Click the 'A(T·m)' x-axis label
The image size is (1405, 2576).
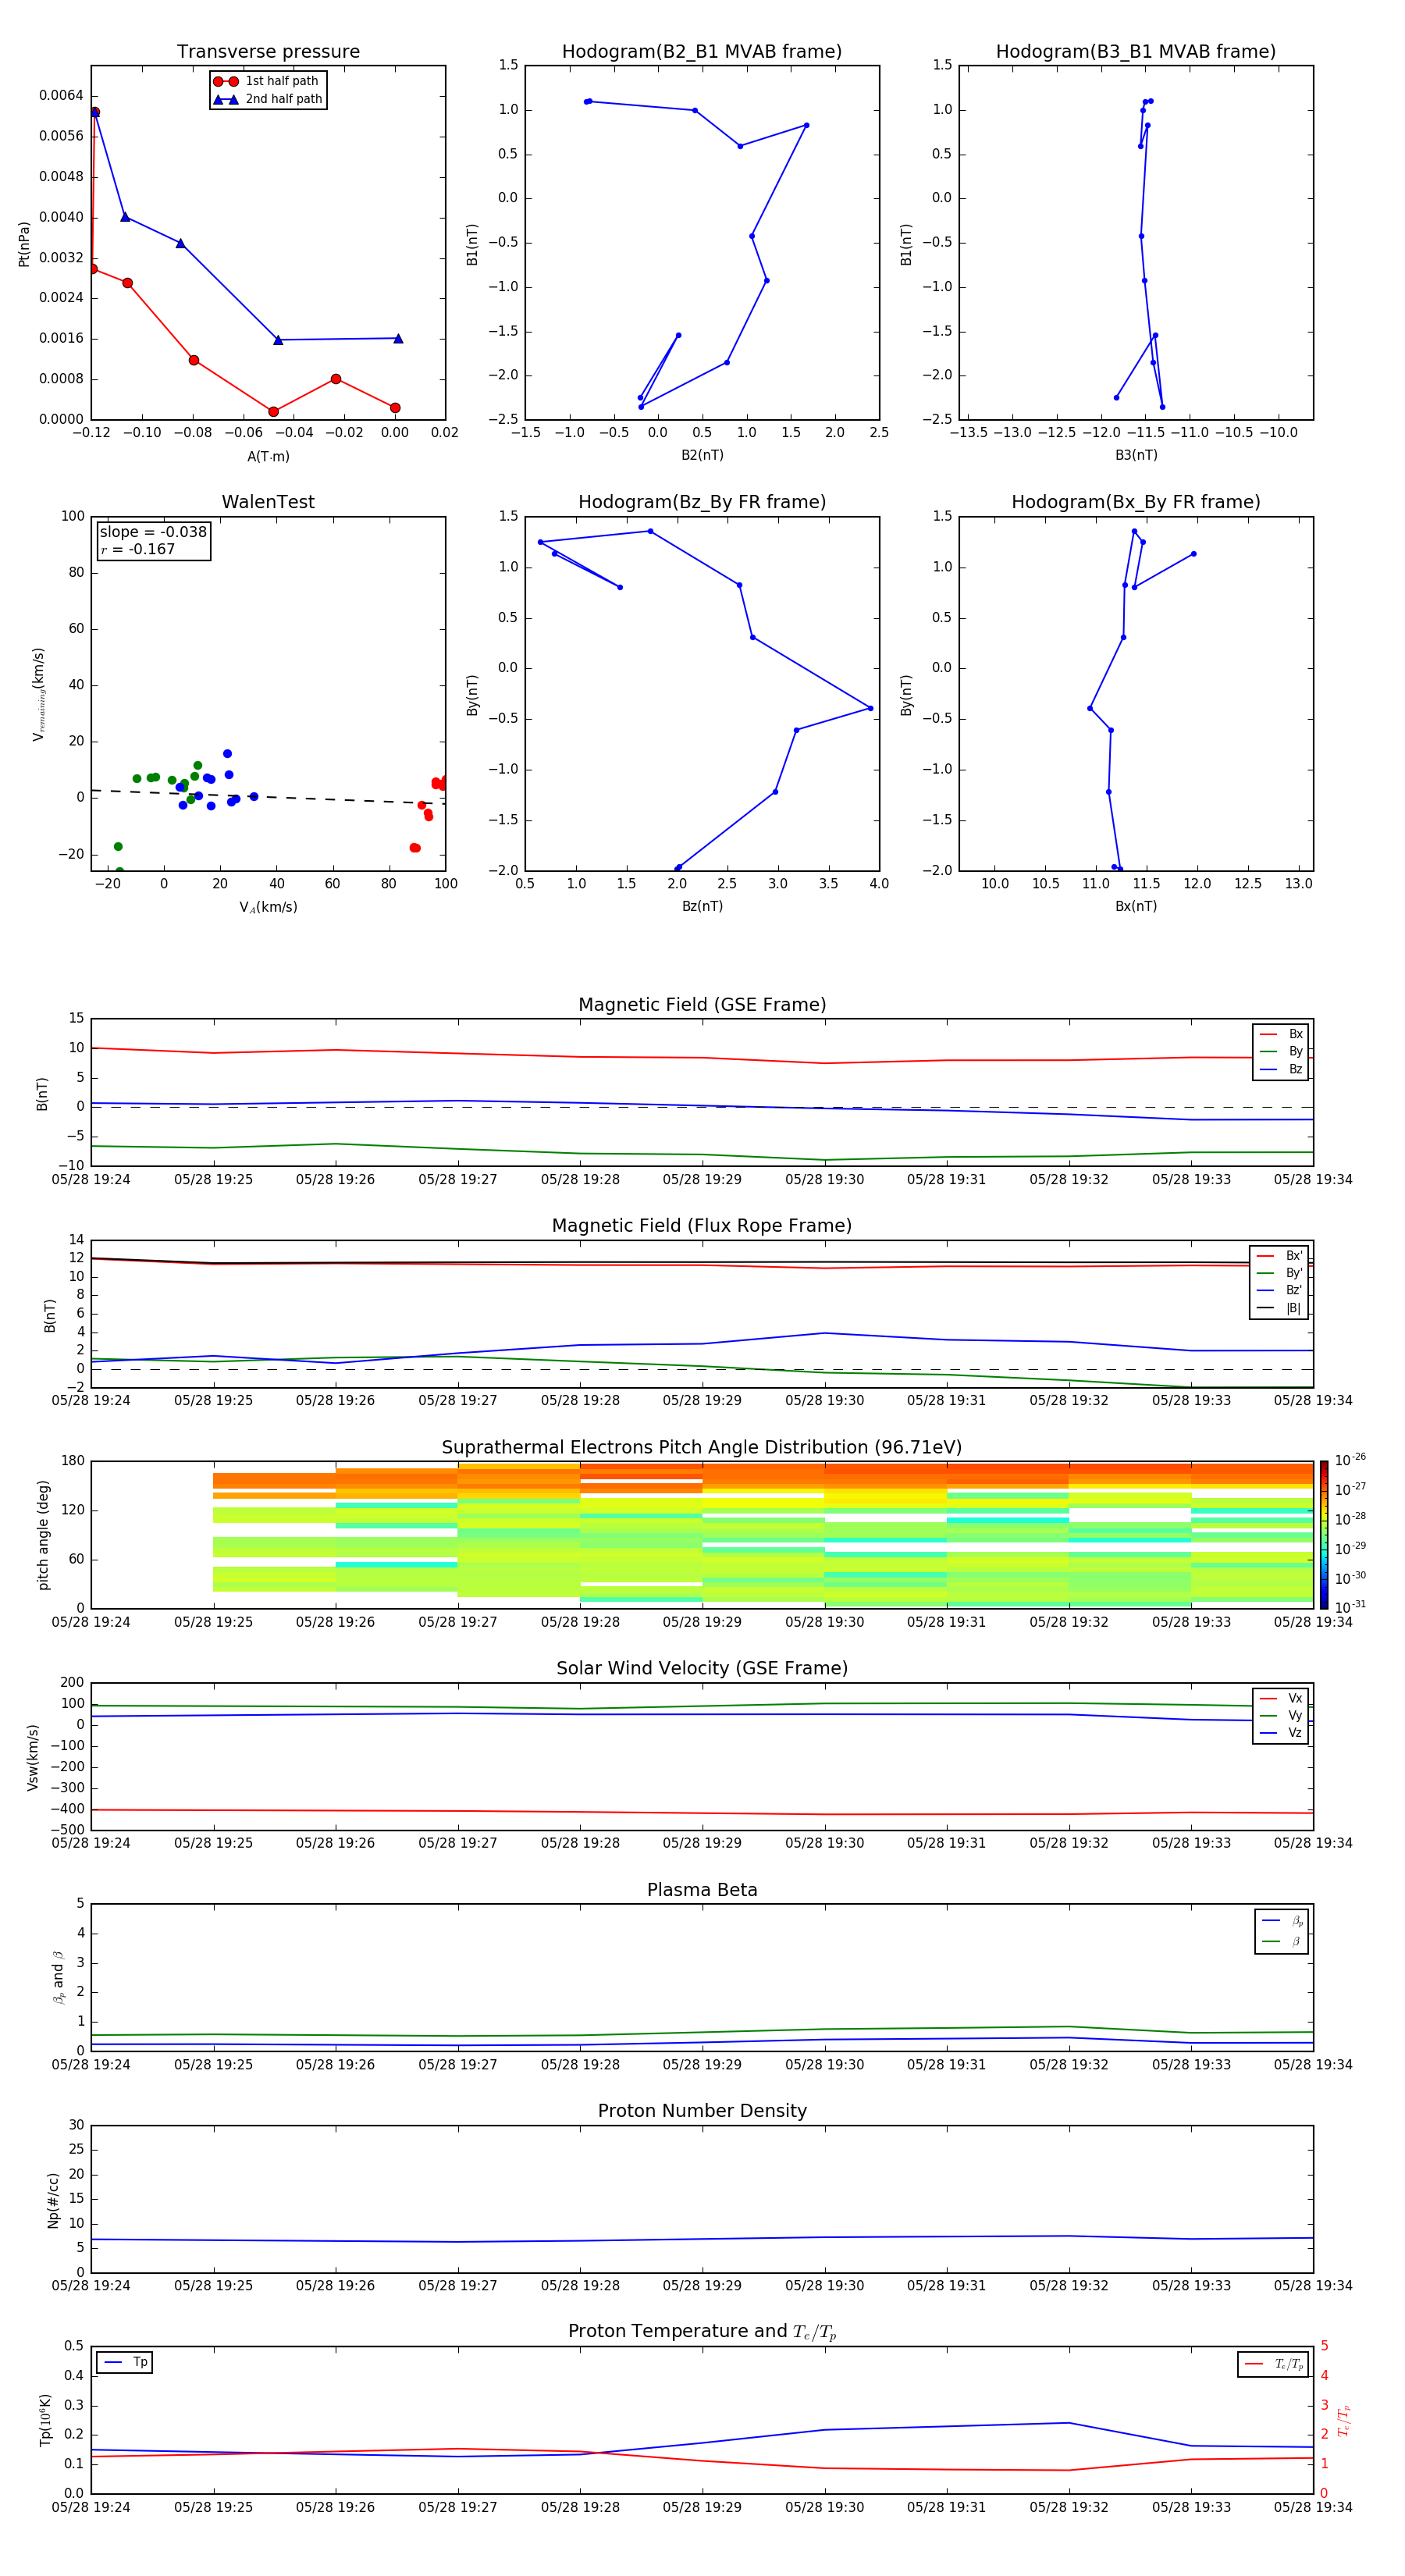pos(268,457)
